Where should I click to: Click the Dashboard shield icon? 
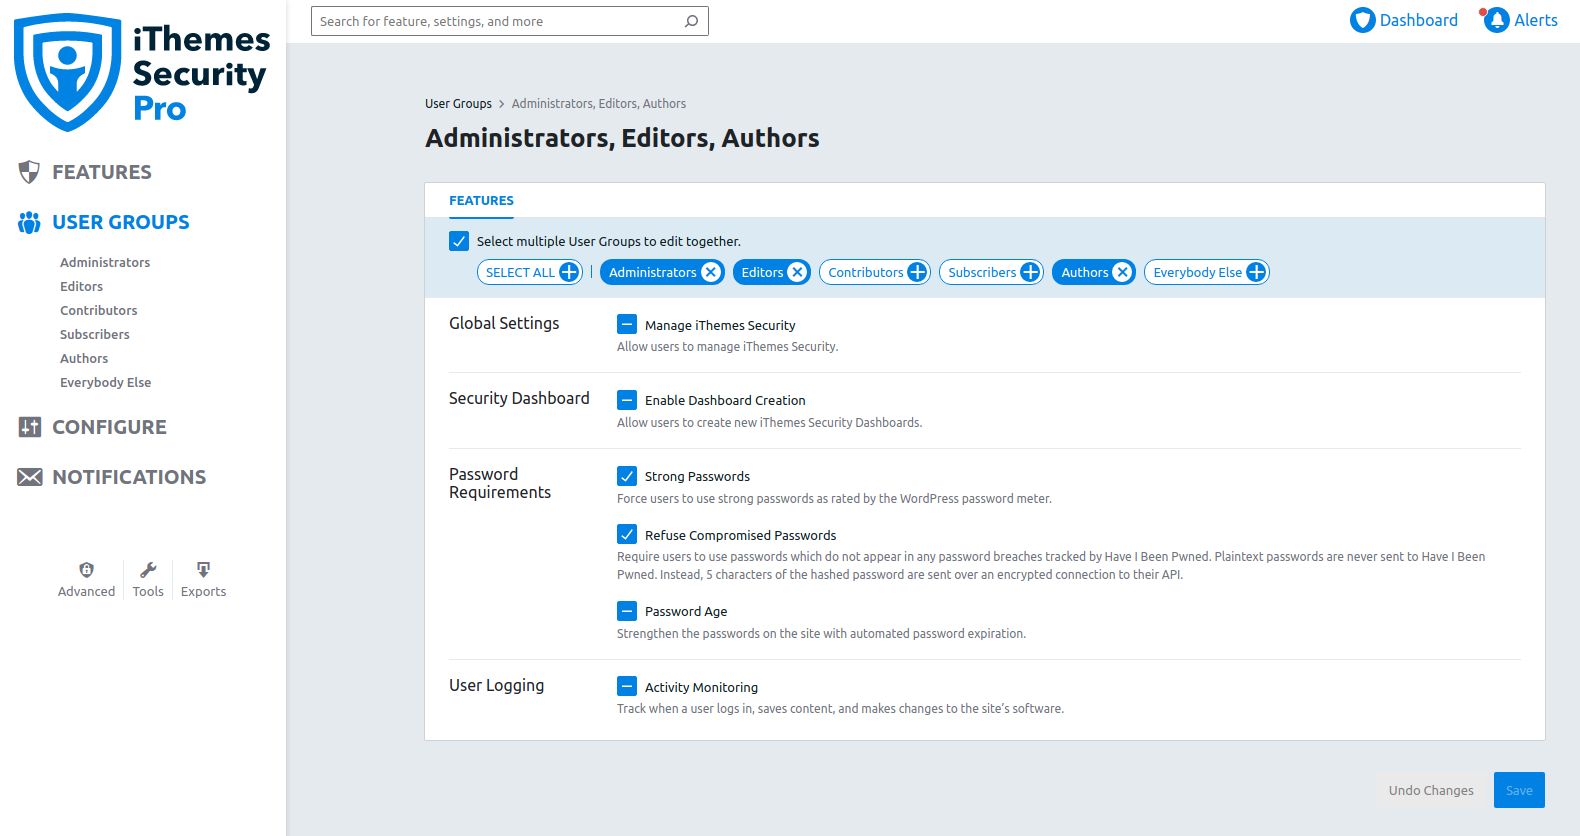point(1362,20)
